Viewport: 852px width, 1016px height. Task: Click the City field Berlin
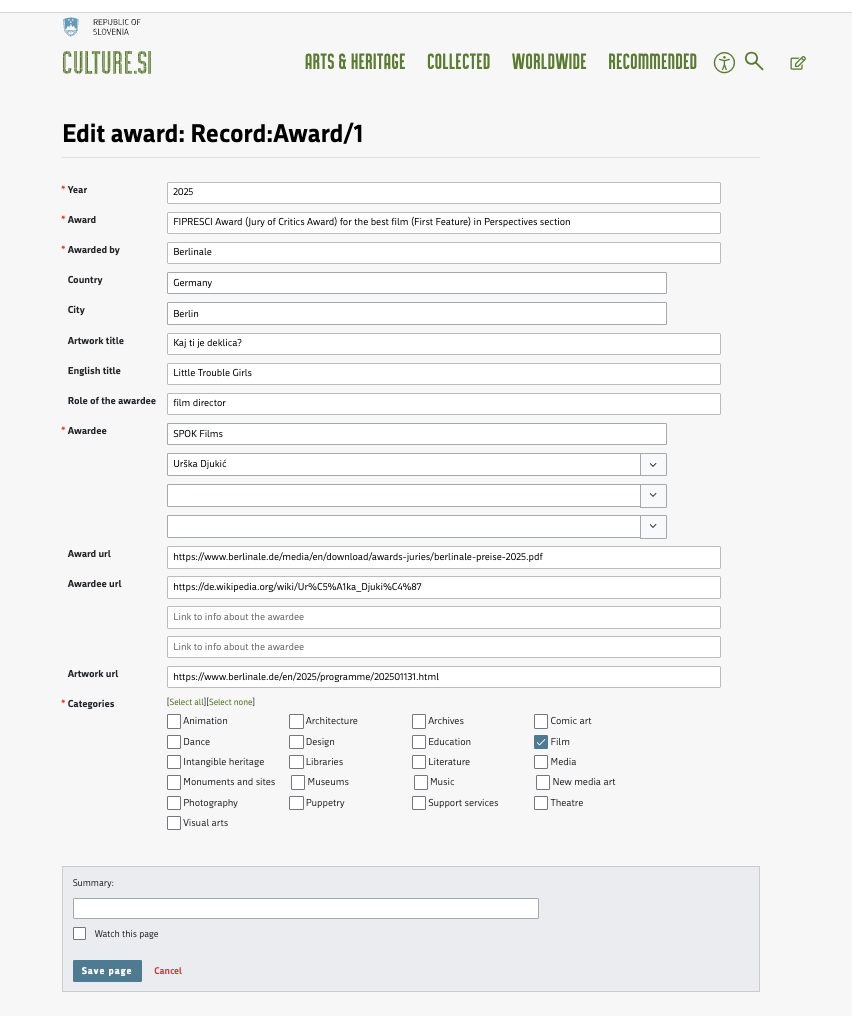(417, 314)
